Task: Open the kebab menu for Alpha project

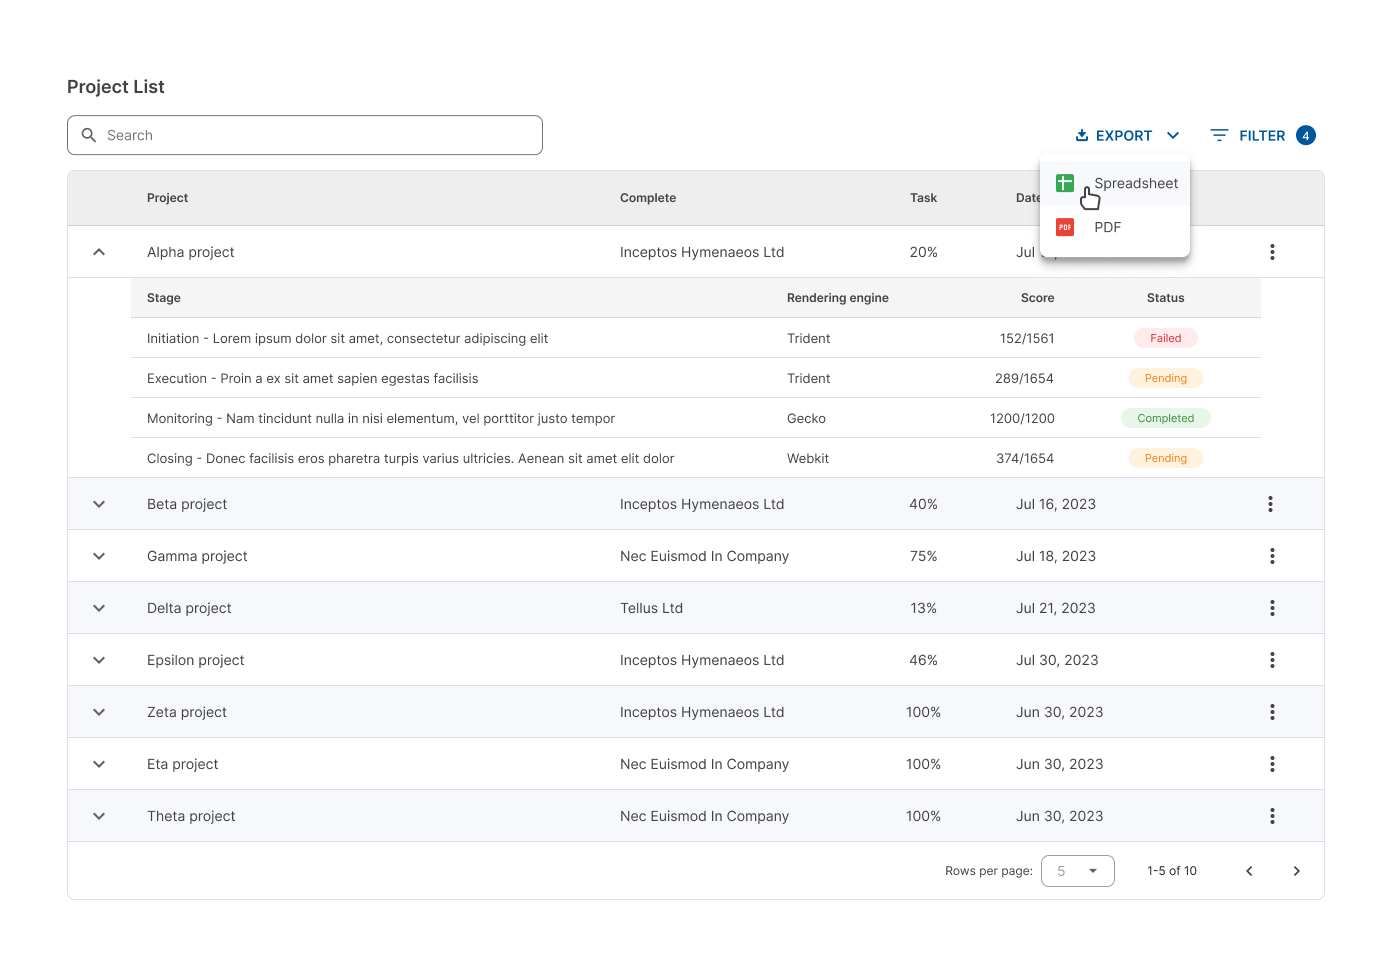Action: pyautogui.click(x=1272, y=251)
